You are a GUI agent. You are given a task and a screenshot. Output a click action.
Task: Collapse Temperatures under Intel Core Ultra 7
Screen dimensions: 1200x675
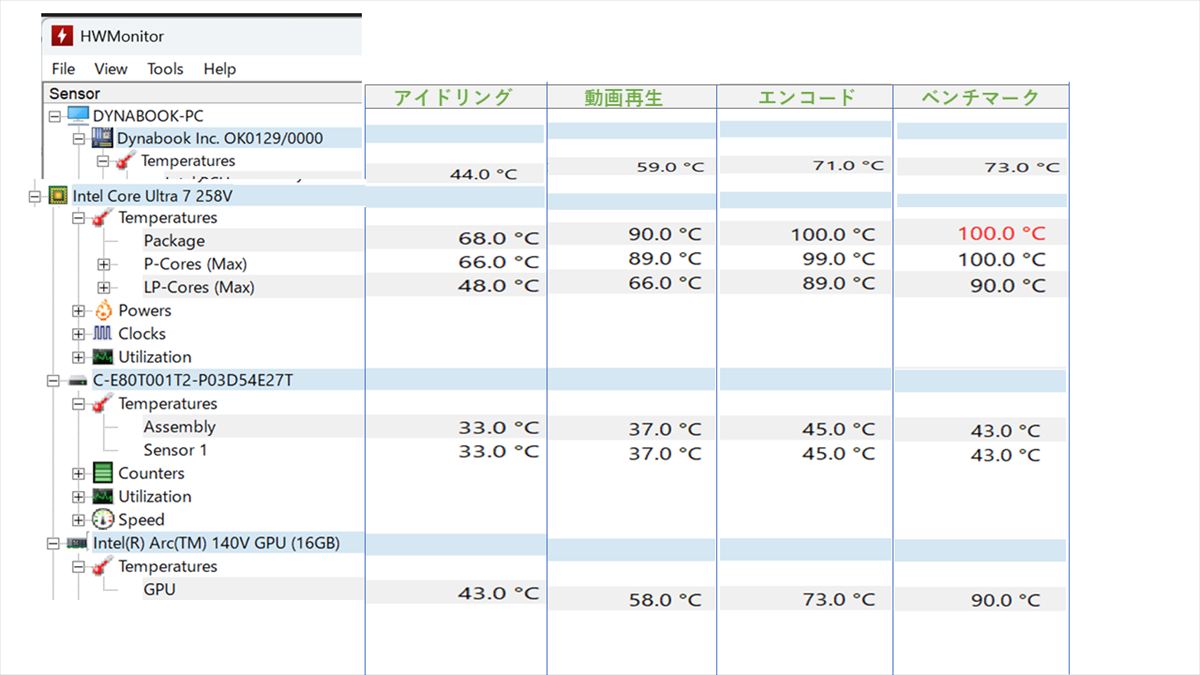(79, 218)
